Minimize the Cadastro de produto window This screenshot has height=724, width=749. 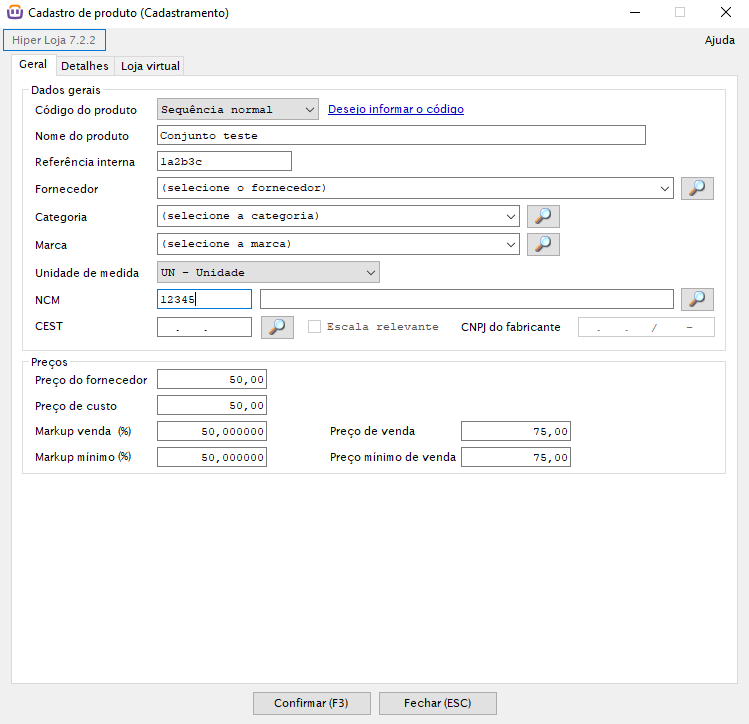click(635, 12)
